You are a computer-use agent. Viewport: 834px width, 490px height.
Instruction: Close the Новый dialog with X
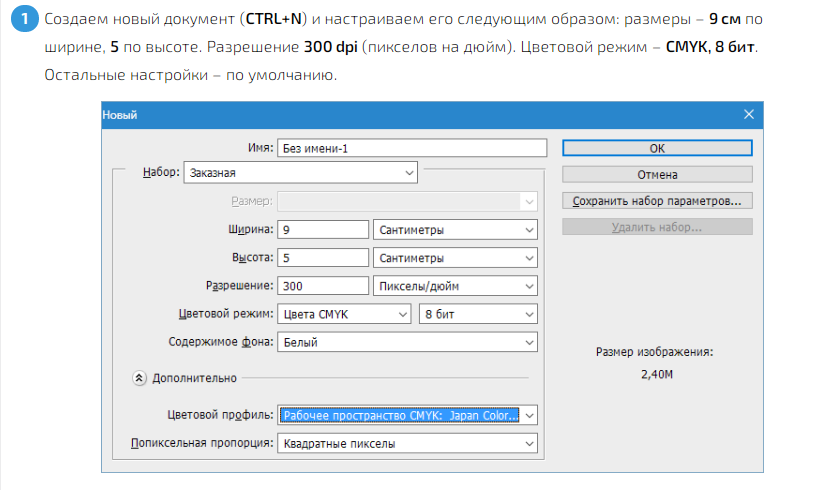click(x=748, y=115)
